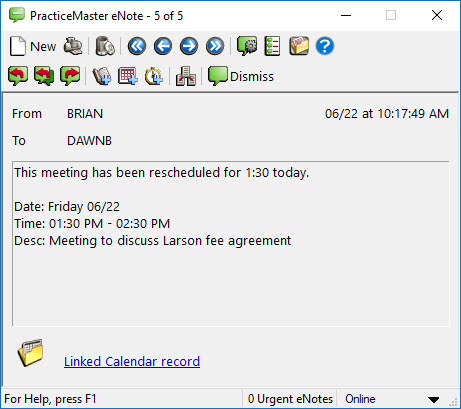Open eNote settings speech bubble with gear
This screenshot has width=461, height=409.
point(247,46)
